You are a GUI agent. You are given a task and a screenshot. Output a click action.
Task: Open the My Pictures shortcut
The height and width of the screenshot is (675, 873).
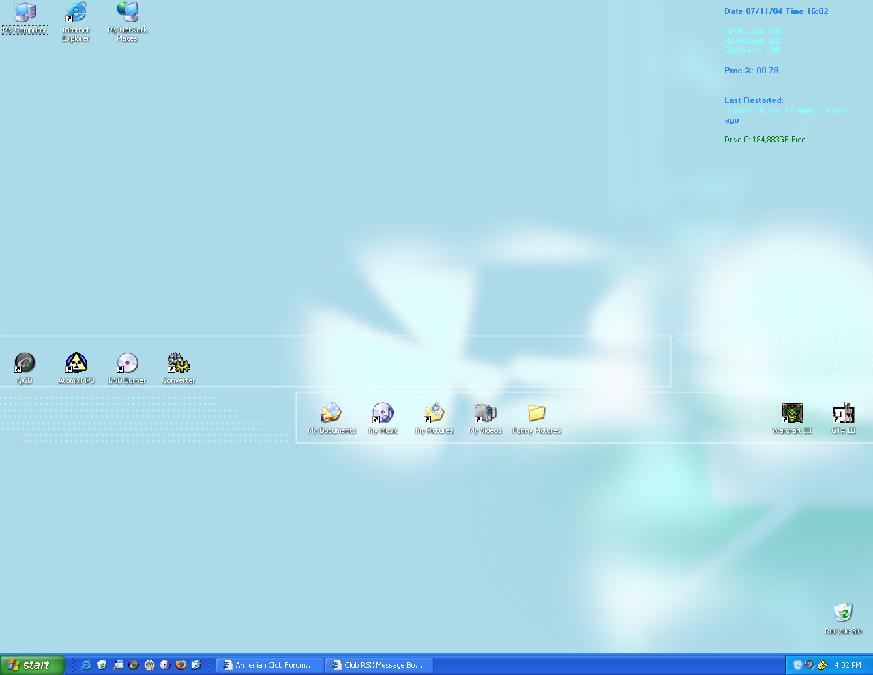point(434,413)
